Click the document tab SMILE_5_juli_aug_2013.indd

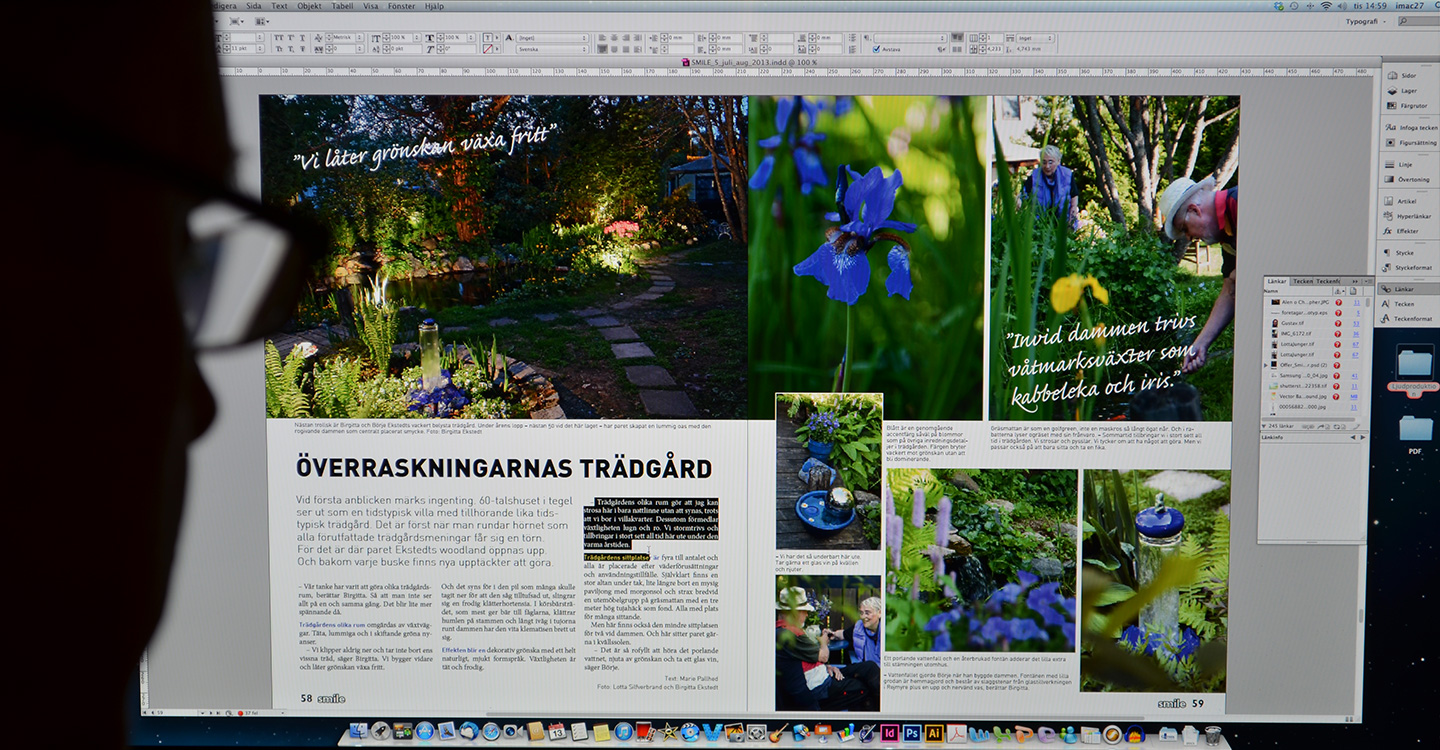750,62
